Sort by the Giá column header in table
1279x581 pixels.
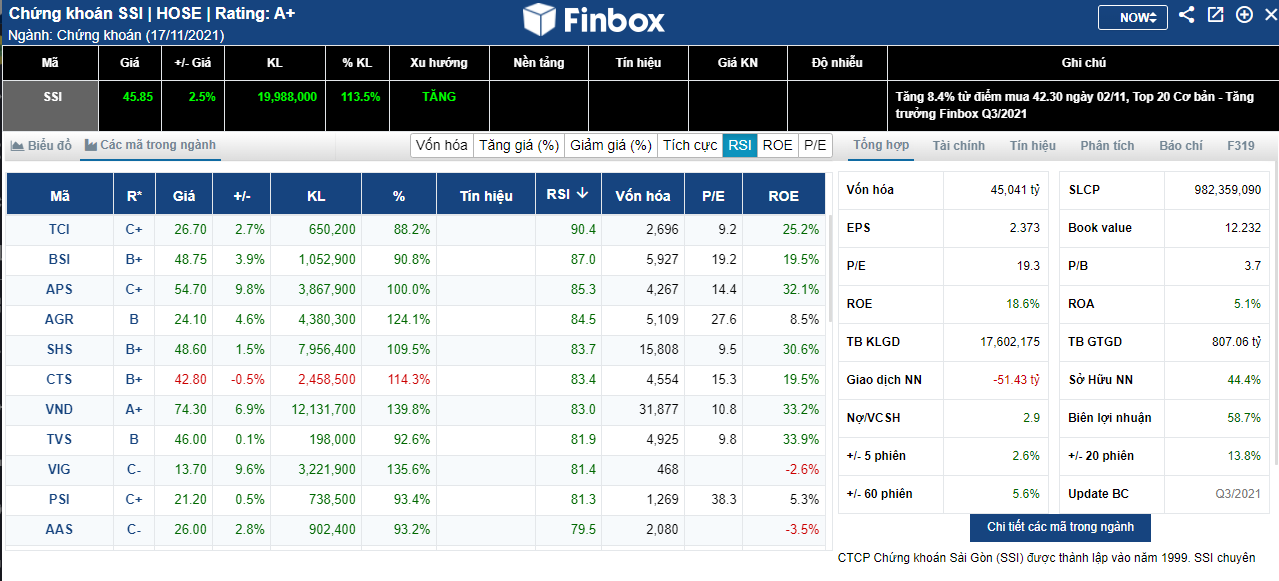[x=184, y=195]
